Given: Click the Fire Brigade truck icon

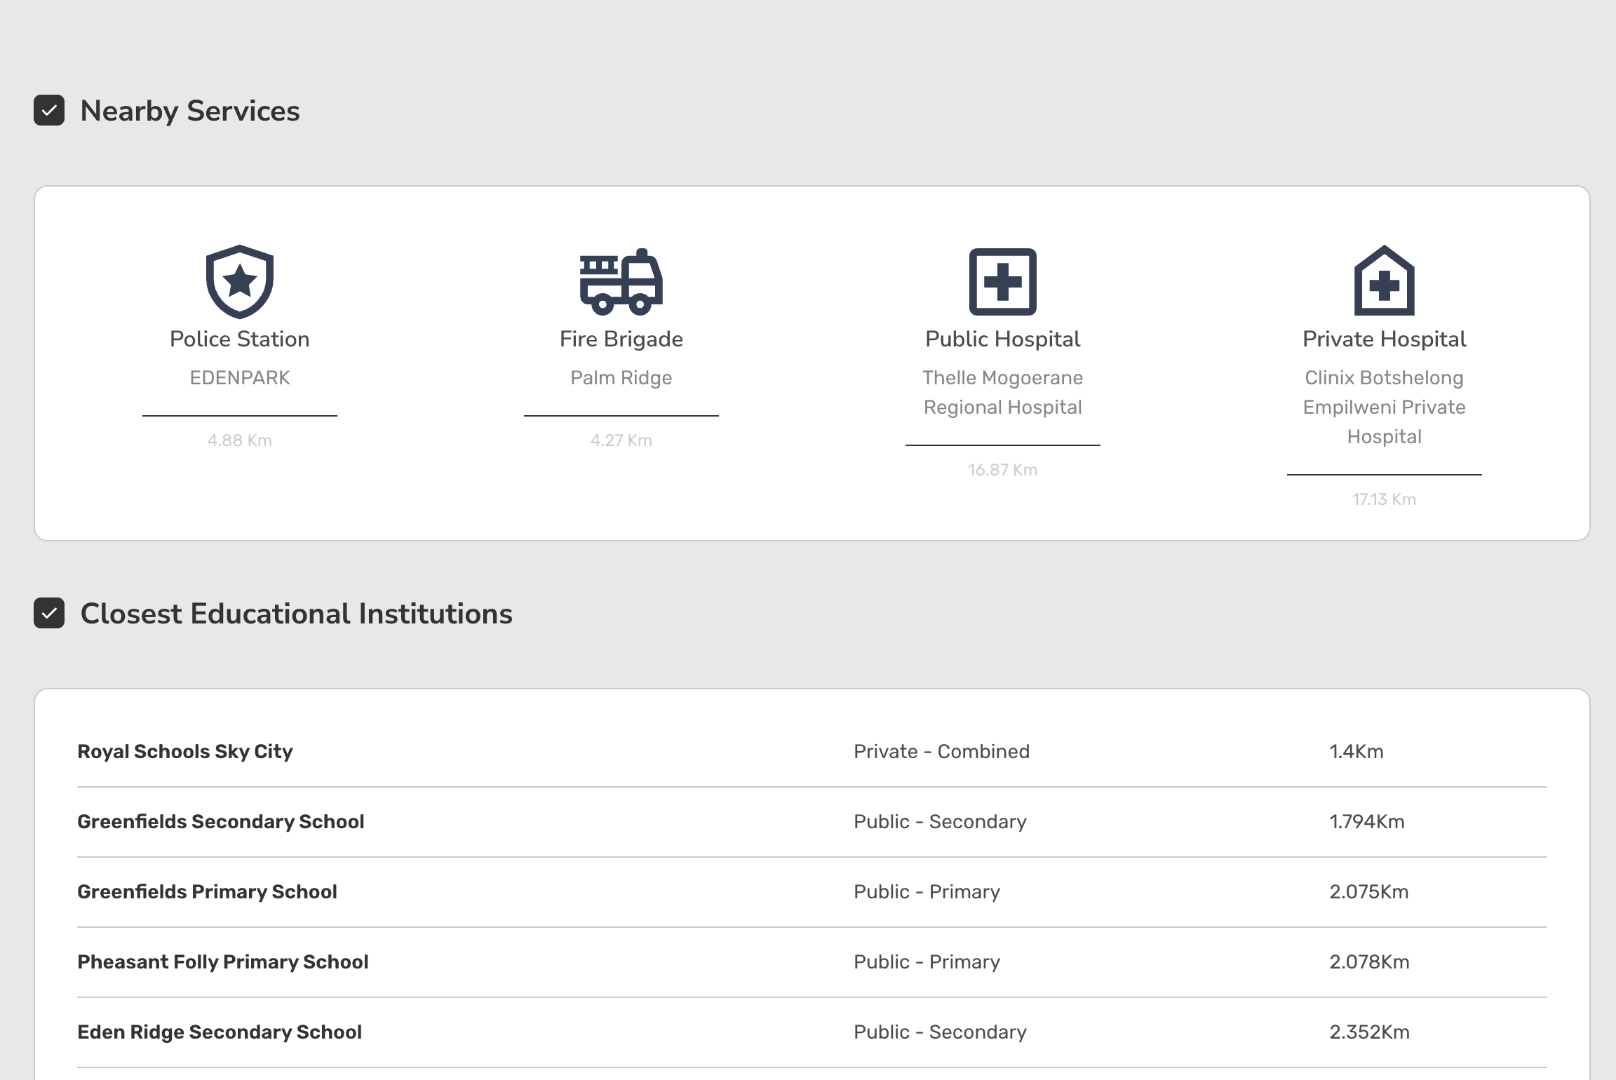Looking at the screenshot, I should click(x=621, y=281).
